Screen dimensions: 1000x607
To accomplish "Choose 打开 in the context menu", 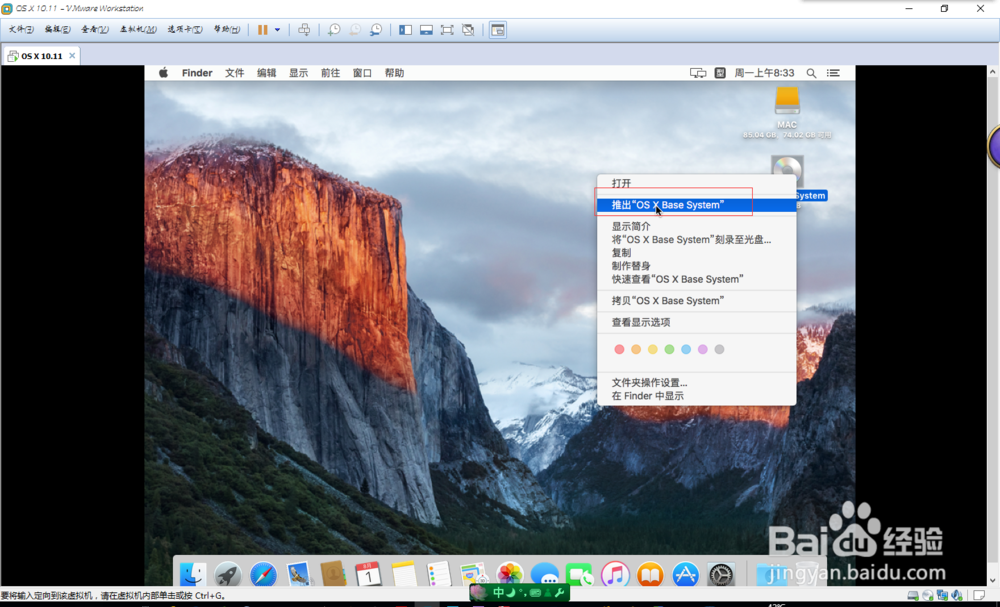I will 696,183.
